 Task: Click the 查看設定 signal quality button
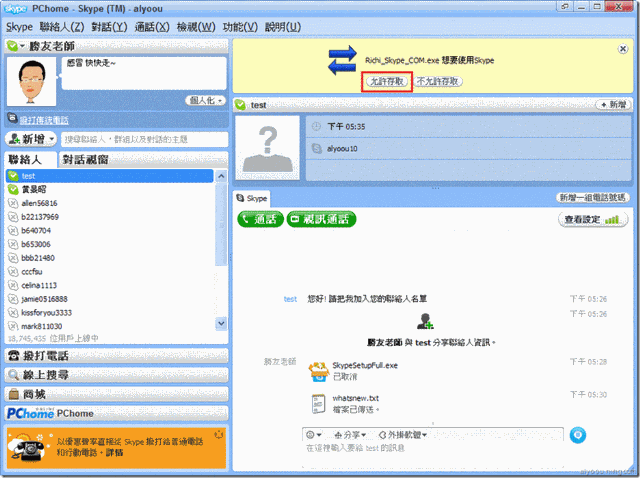coord(593,220)
